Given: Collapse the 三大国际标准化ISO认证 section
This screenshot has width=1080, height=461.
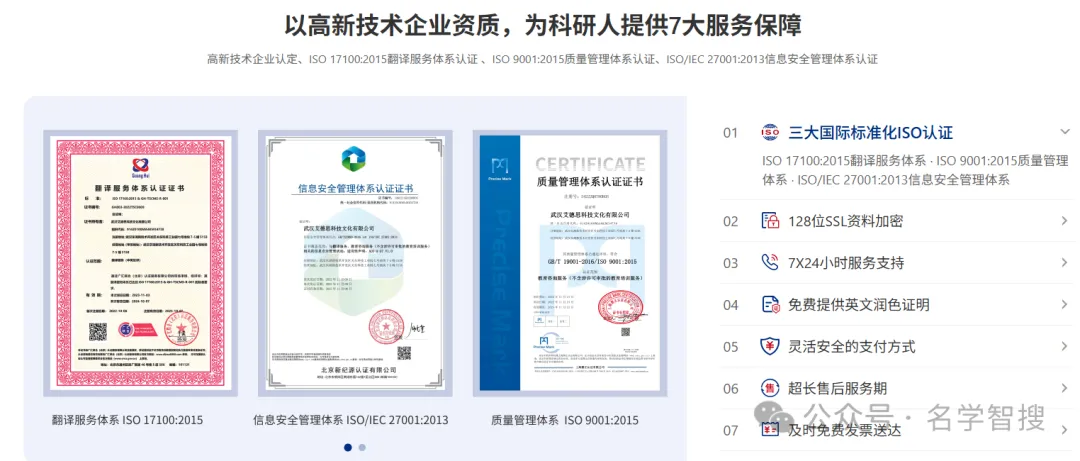Looking at the screenshot, I should (x=1065, y=132).
